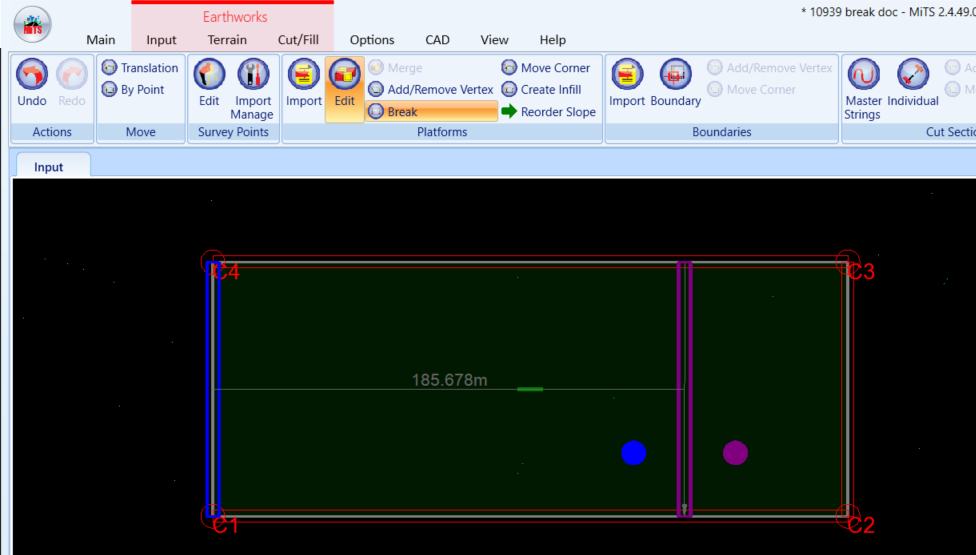The image size is (976, 555).
Task: Click the 185.678m dimension label
Action: 449,380
